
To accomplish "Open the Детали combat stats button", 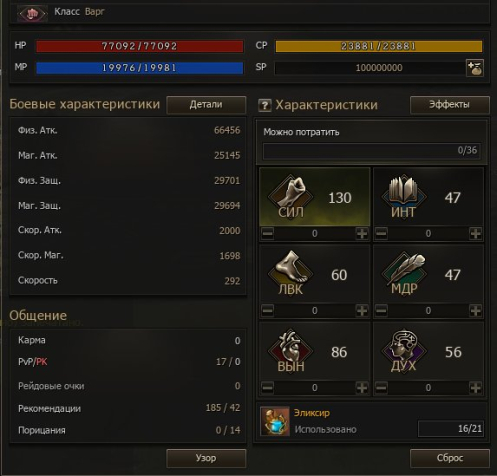I will [x=206, y=105].
